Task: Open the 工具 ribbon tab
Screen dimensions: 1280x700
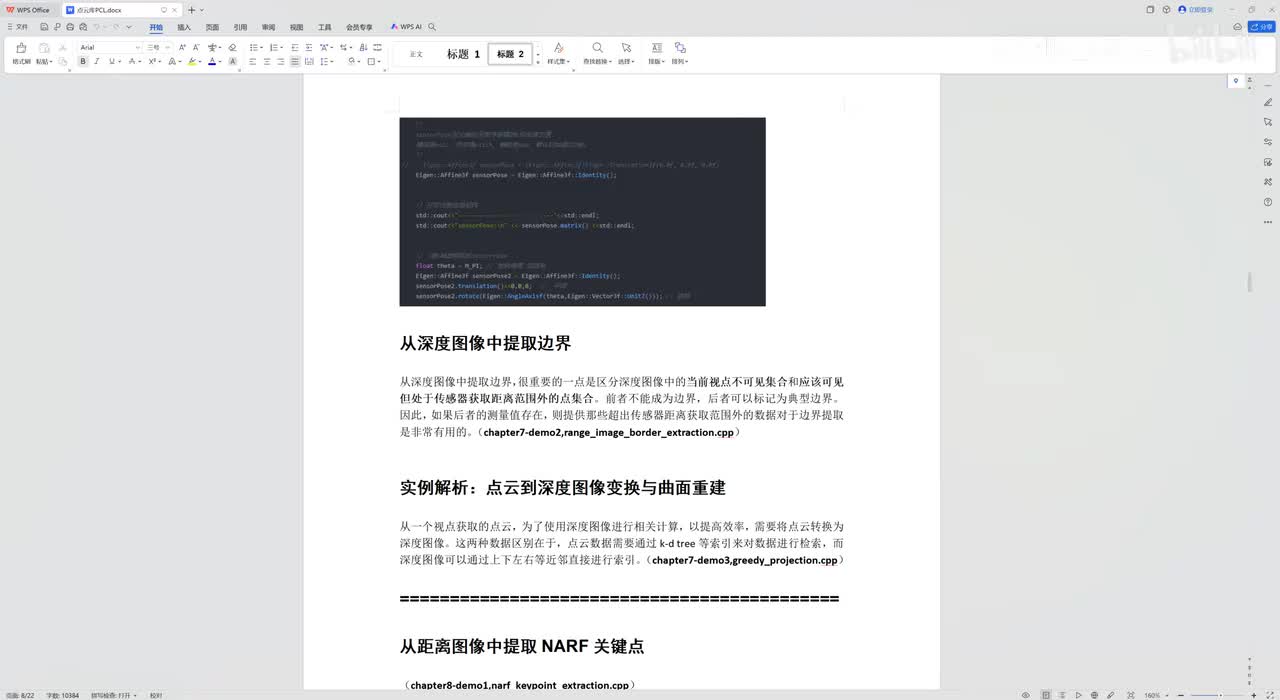Action: point(324,27)
